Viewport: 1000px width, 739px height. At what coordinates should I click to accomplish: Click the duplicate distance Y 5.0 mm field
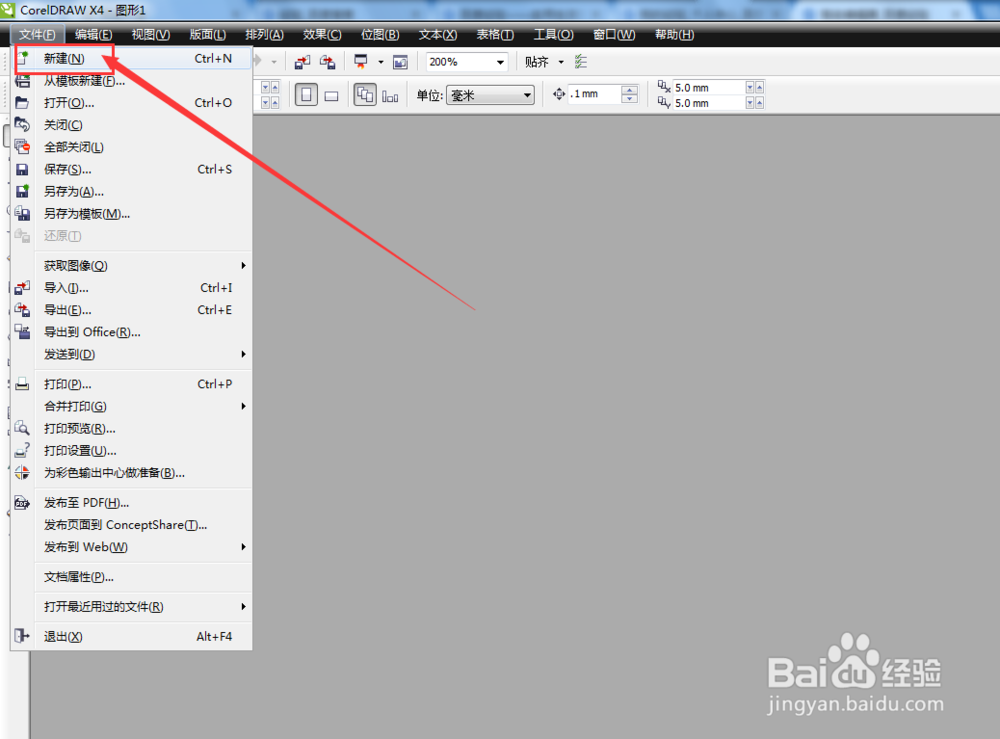pyautogui.click(x=709, y=103)
